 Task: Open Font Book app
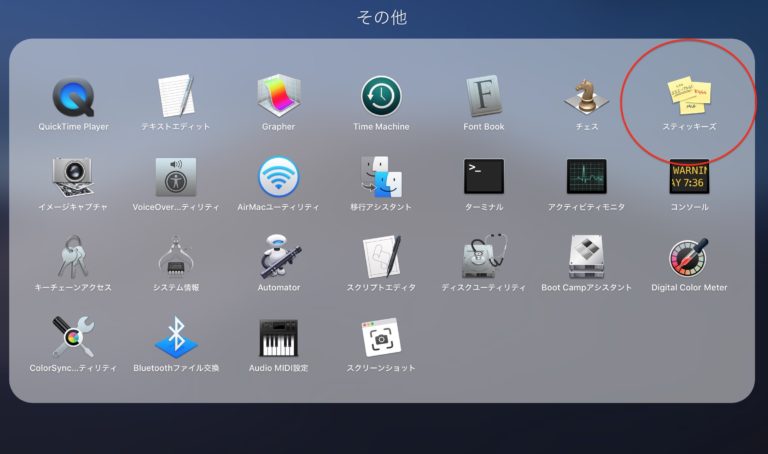click(x=483, y=96)
